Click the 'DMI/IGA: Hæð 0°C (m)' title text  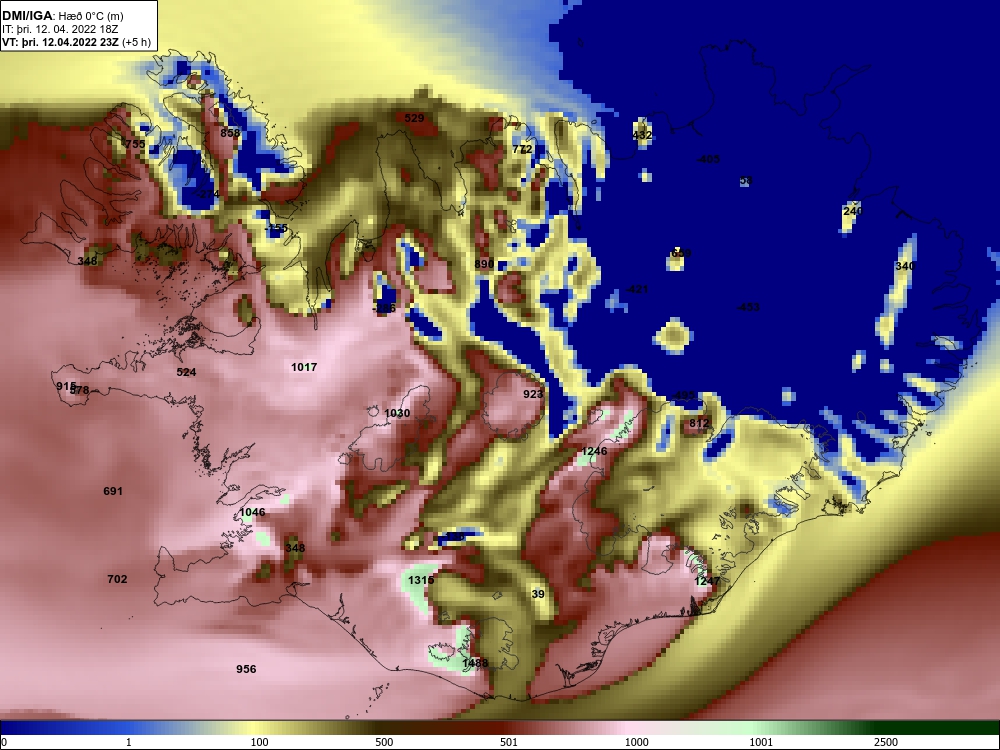click(x=62, y=16)
